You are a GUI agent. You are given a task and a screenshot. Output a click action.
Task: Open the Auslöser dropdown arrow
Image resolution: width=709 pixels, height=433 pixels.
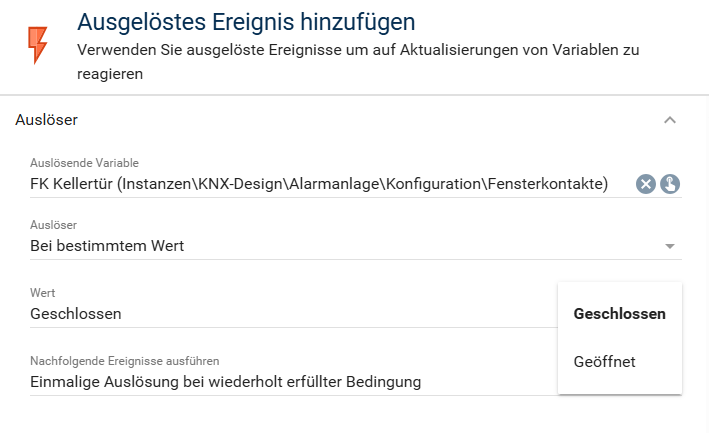click(670, 246)
